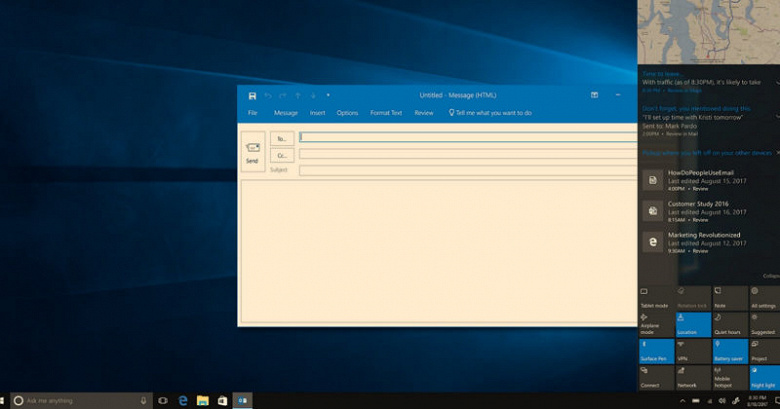Toggle Location quick action off

pyautogui.click(x=693, y=324)
